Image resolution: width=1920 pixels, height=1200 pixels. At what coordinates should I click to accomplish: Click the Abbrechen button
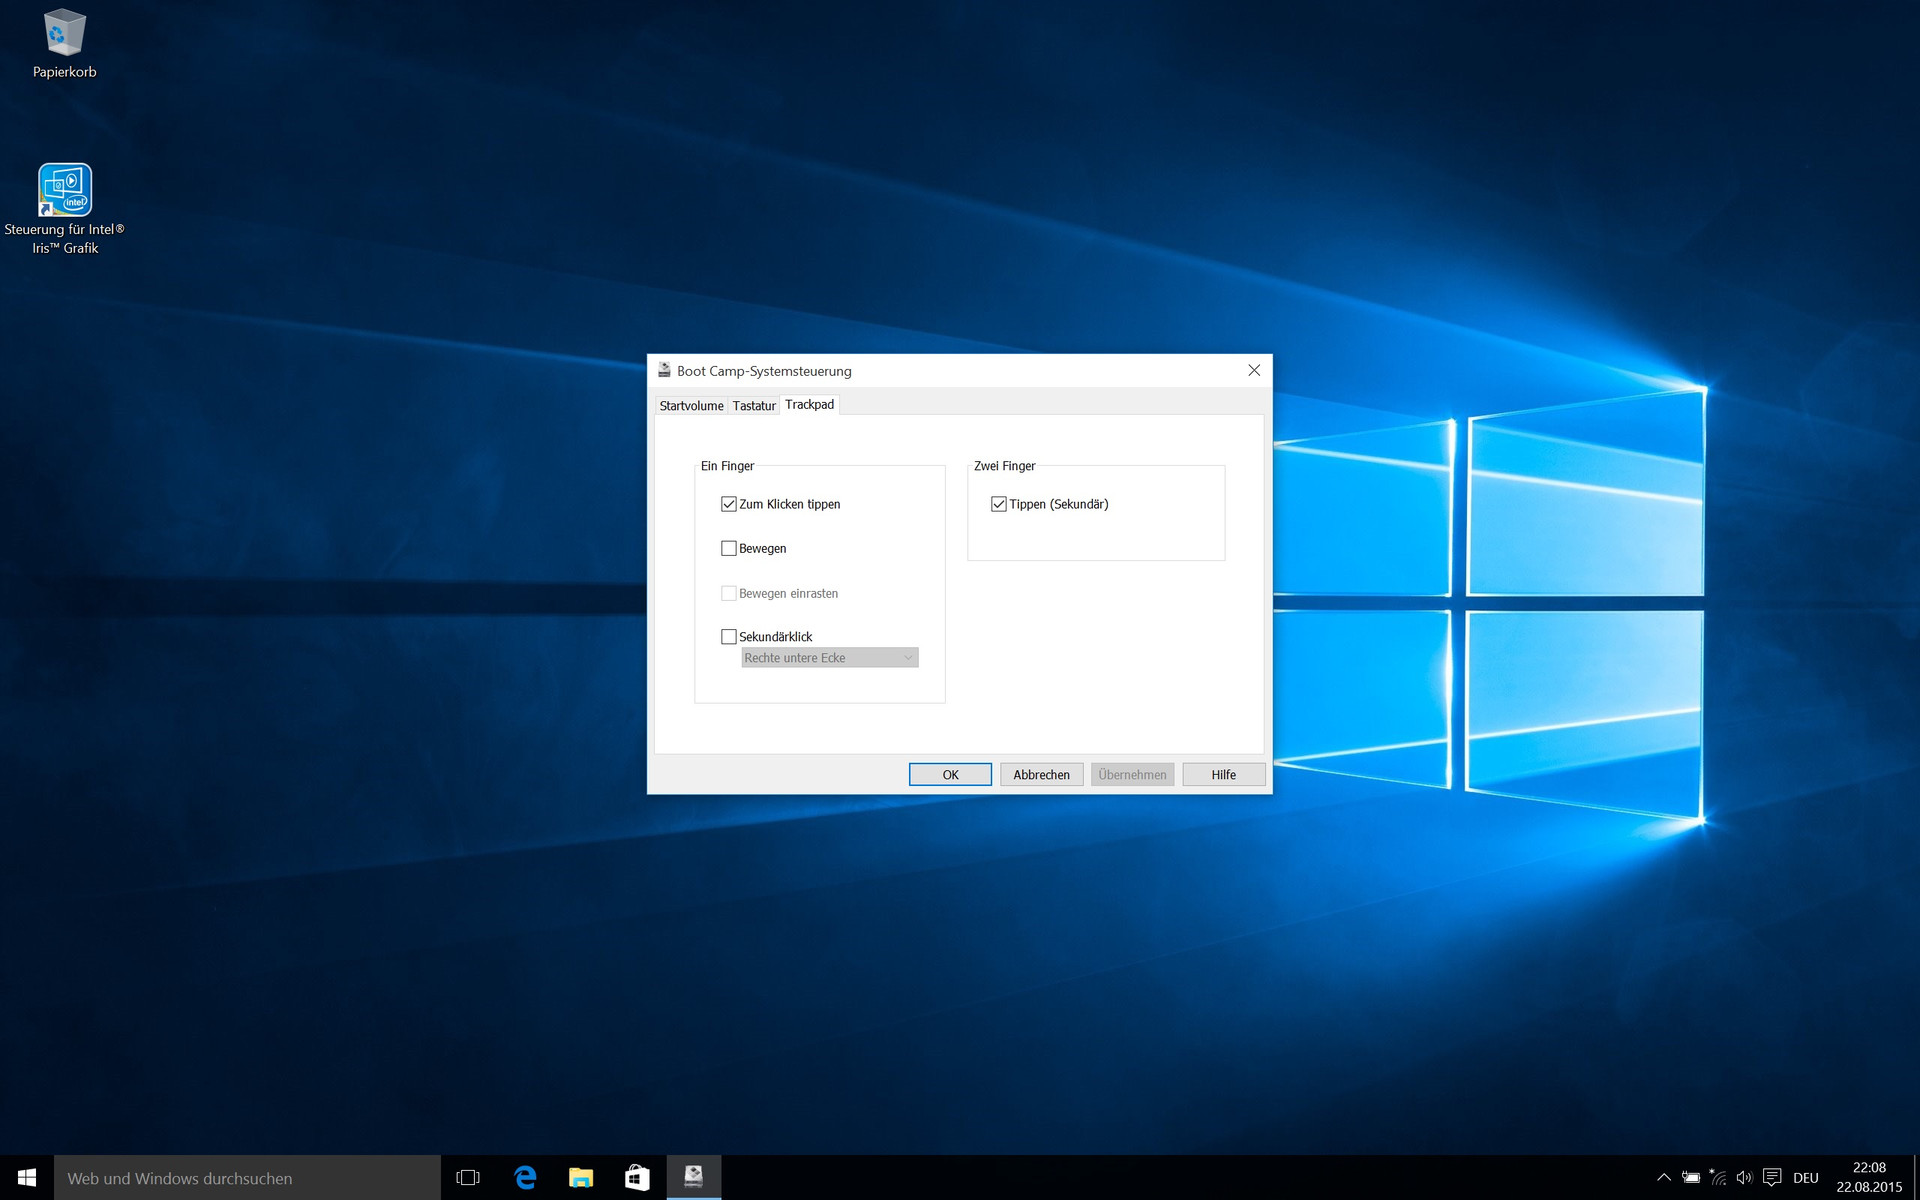click(1041, 775)
